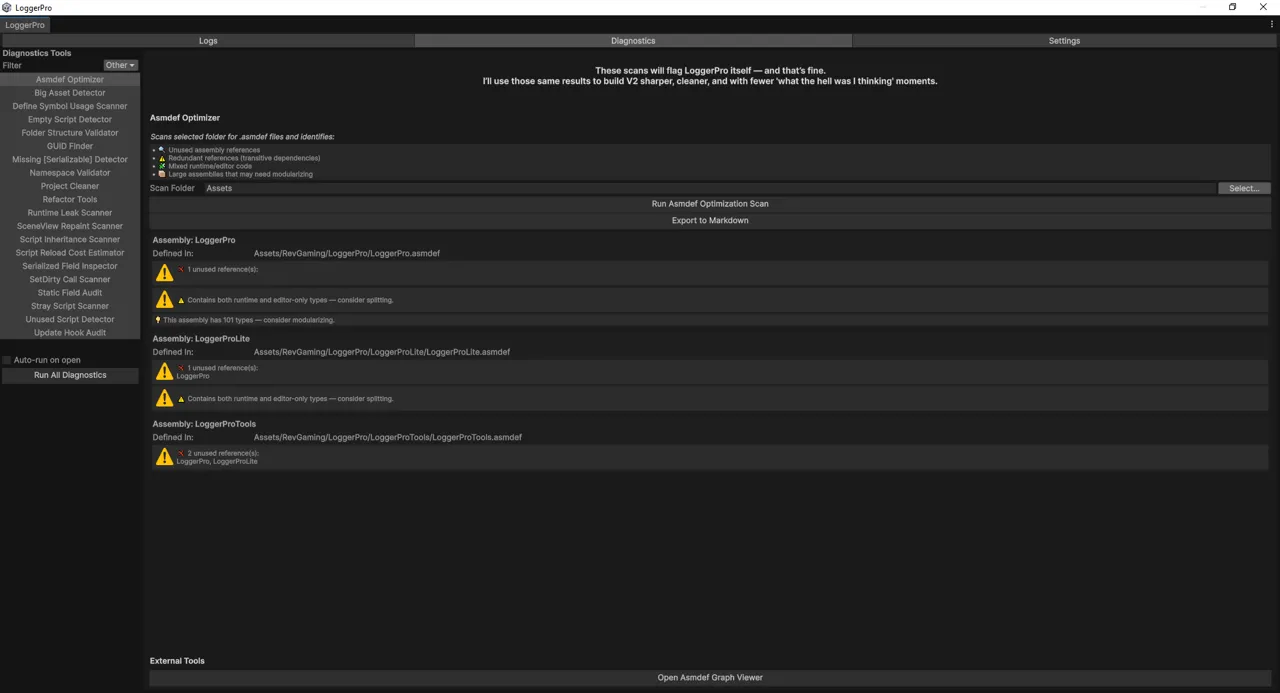Switch to the Logs tab
Viewport: 1280px width, 693px height.
[208, 41]
